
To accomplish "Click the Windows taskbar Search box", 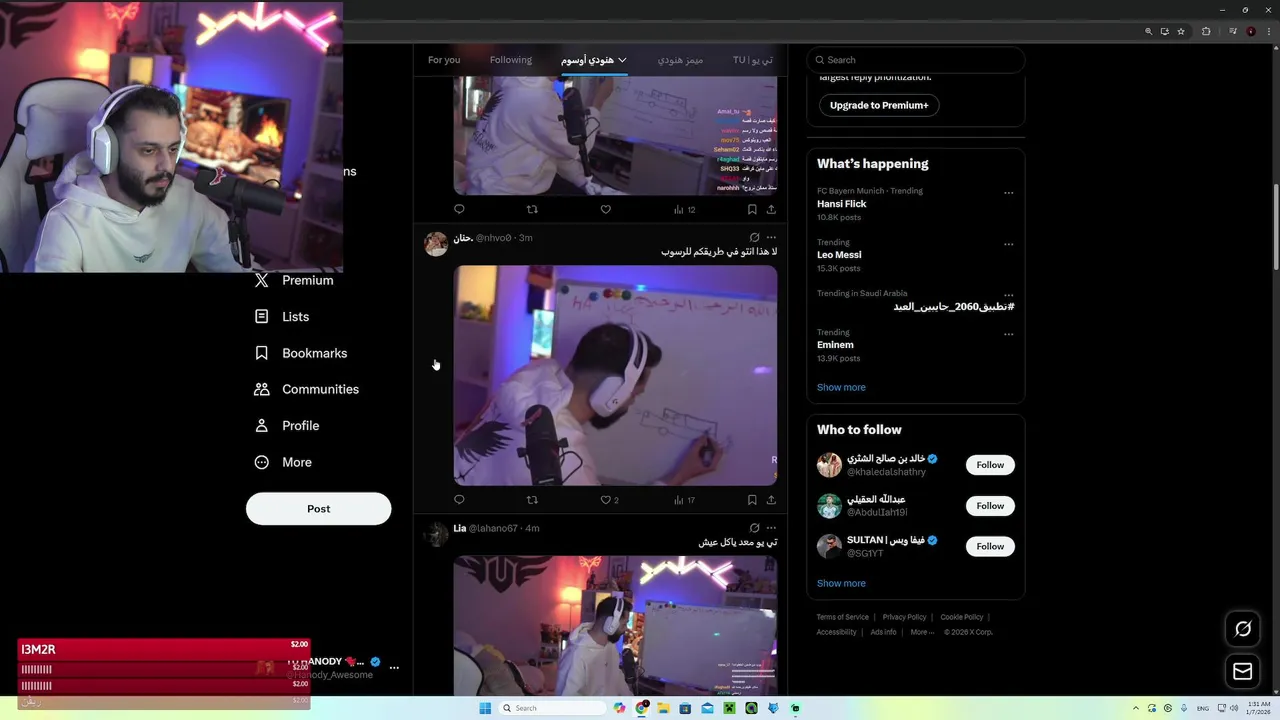I will click(x=553, y=708).
